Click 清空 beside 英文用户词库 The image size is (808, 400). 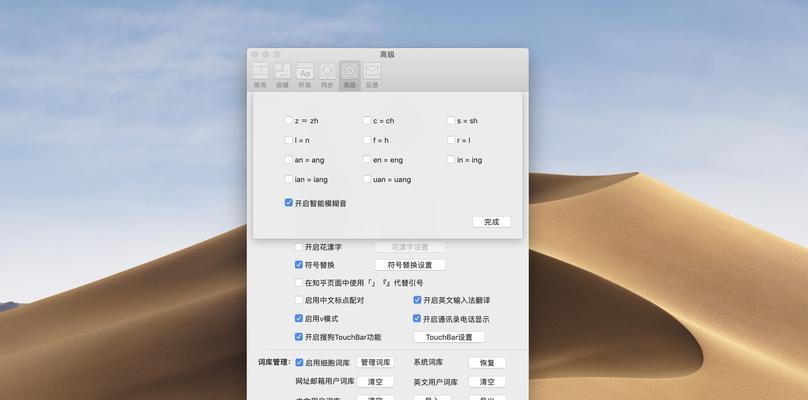point(487,382)
